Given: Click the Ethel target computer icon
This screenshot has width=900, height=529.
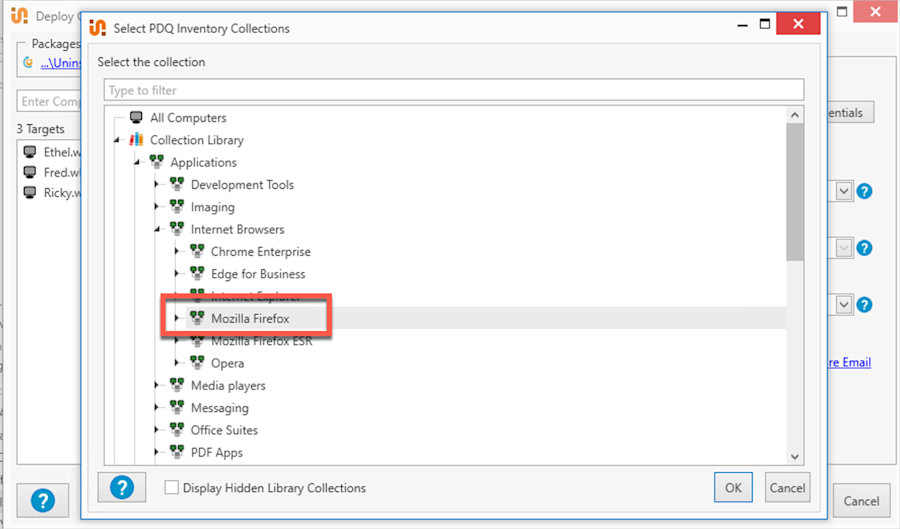Looking at the screenshot, I should click(x=30, y=152).
